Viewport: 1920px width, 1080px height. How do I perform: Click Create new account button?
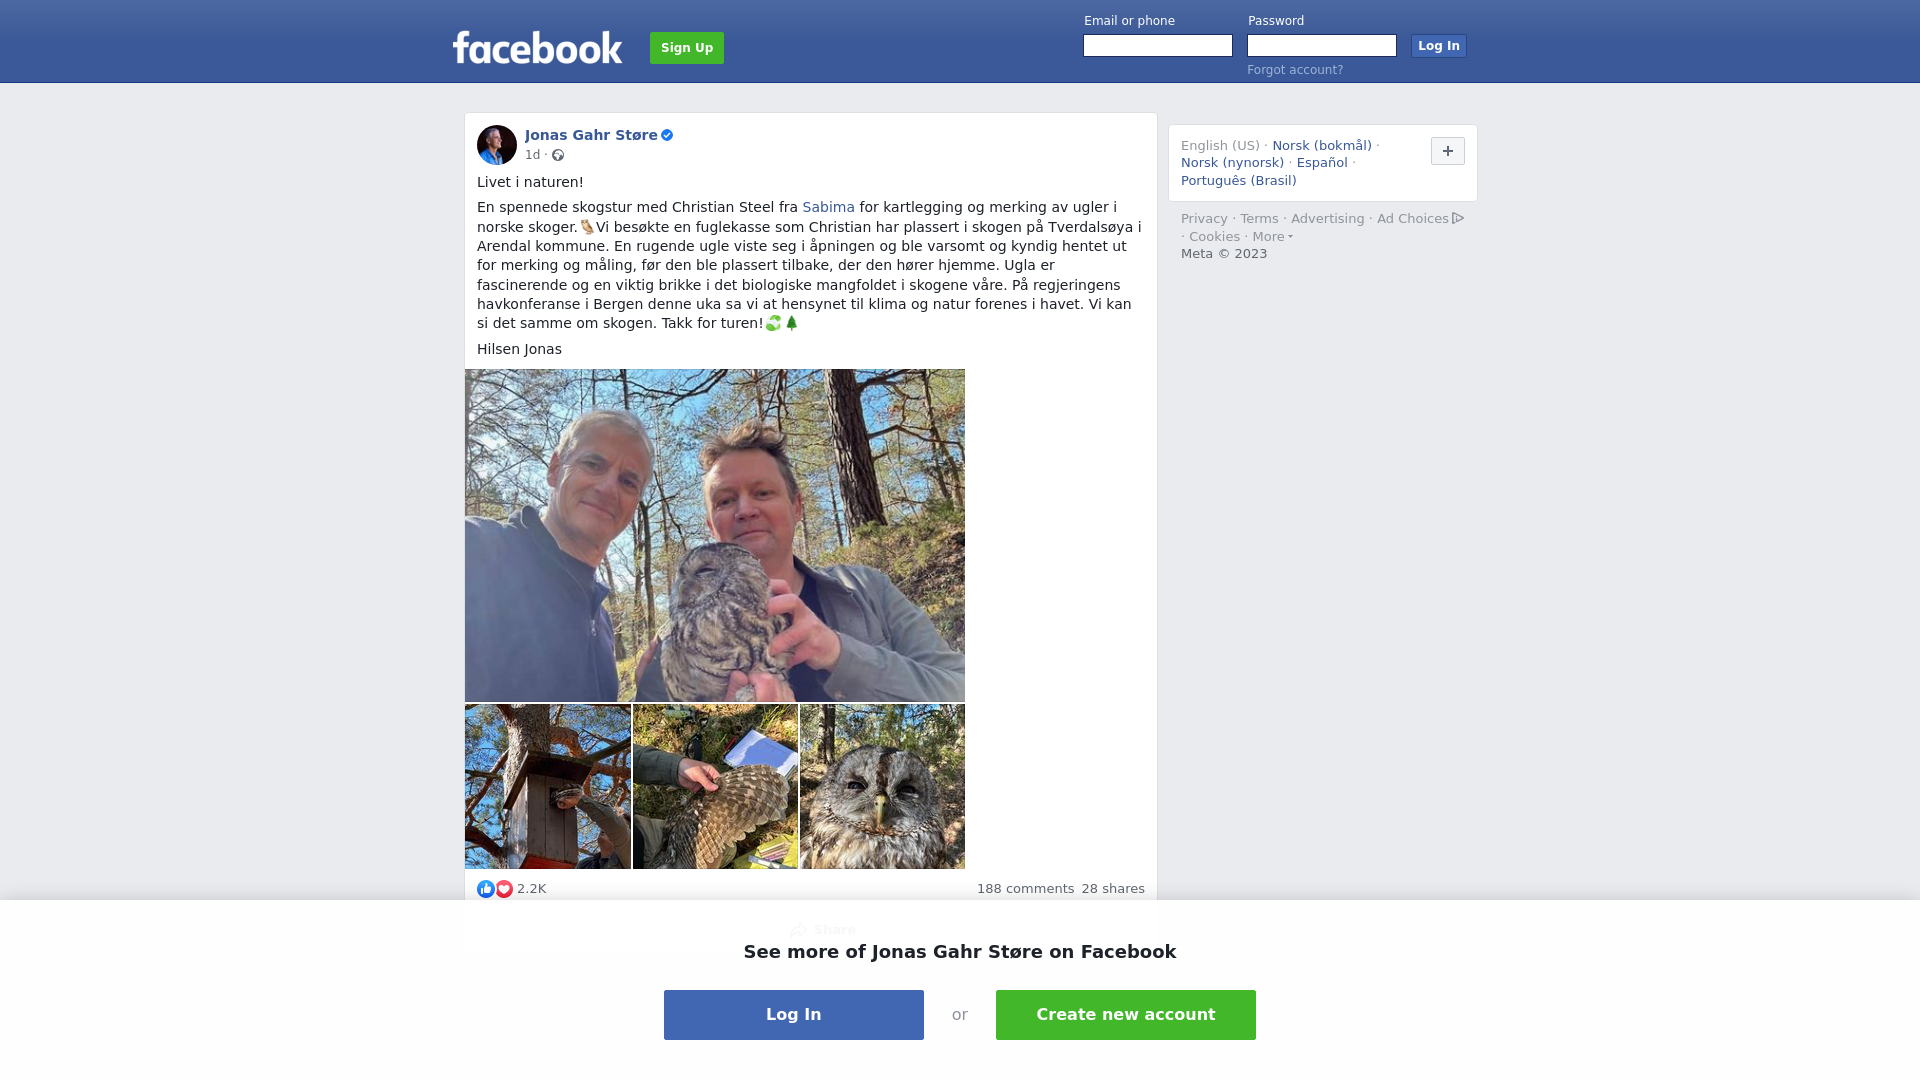pos(1126,1015)
